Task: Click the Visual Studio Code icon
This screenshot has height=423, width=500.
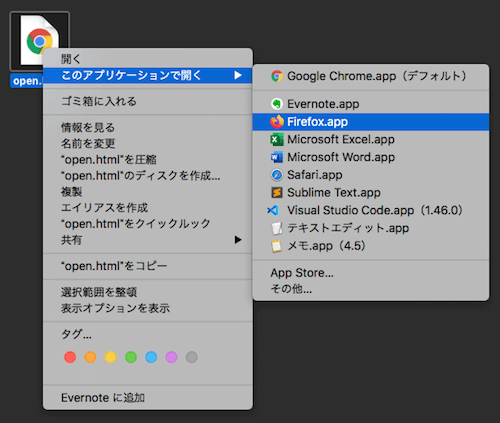Action: 273,210
